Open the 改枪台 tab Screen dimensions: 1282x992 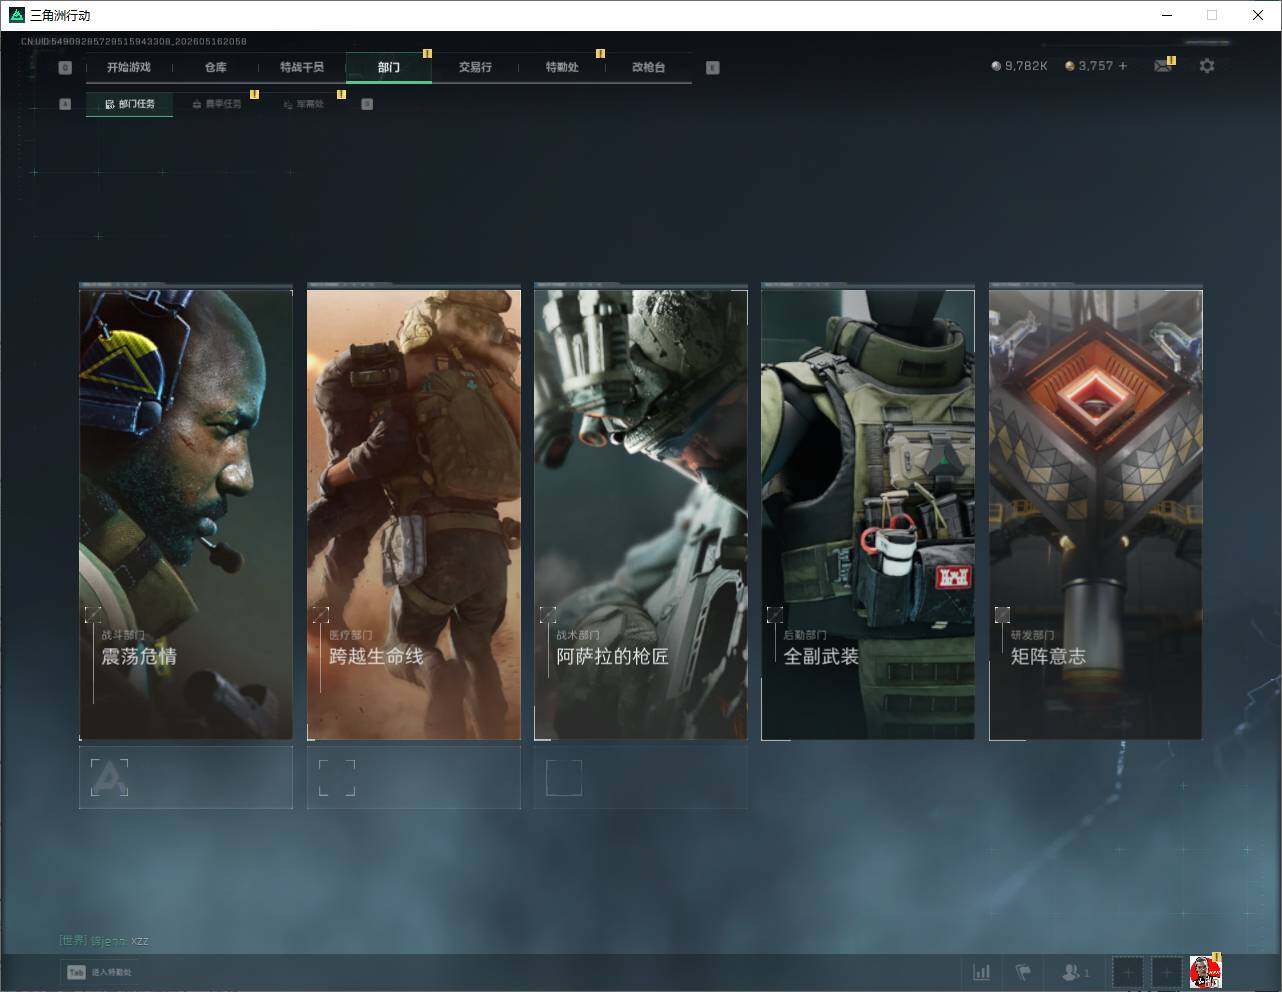click(648, 67)
